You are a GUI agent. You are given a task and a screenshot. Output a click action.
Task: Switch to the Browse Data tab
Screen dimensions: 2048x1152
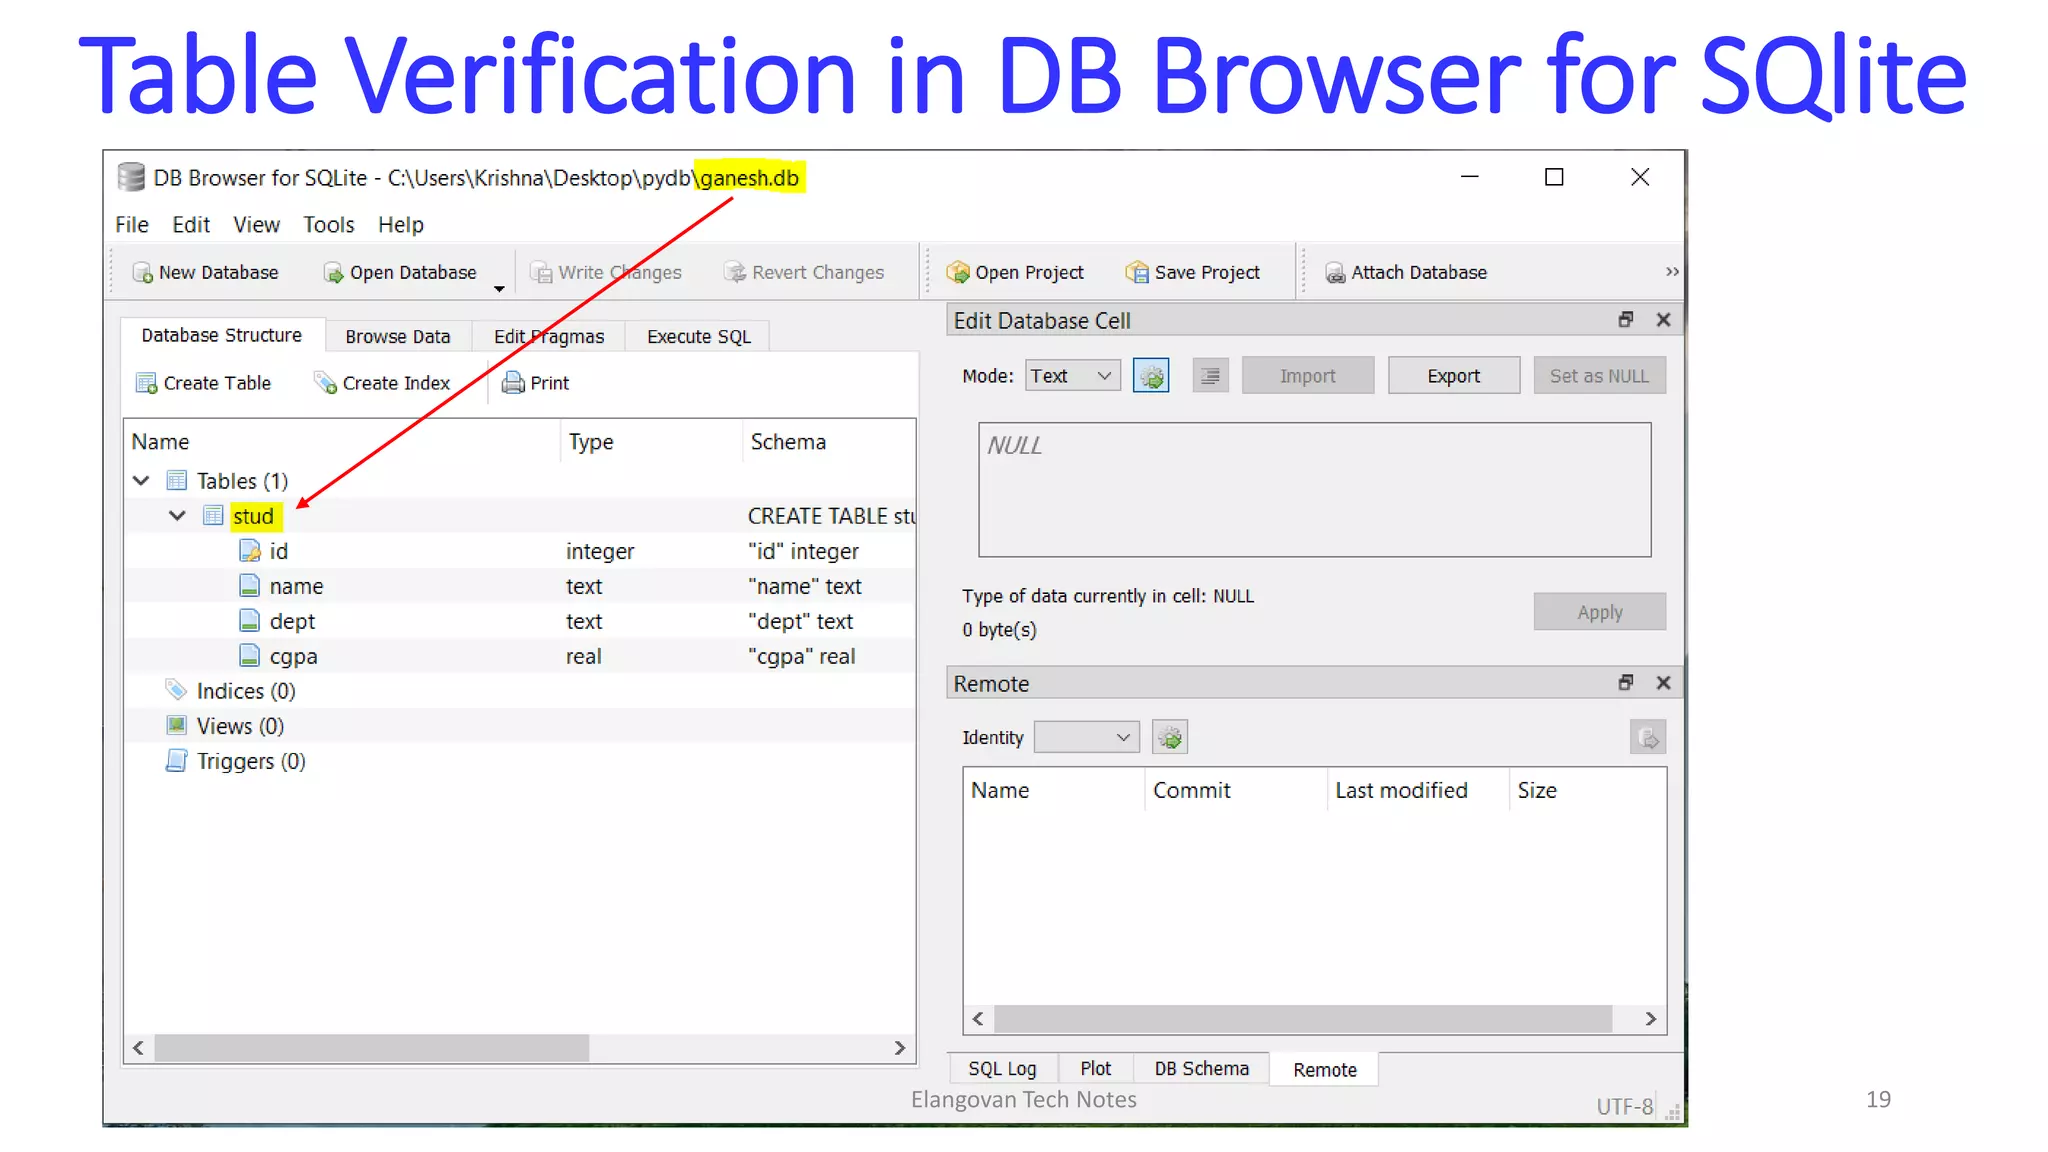[x=398, y=337]
